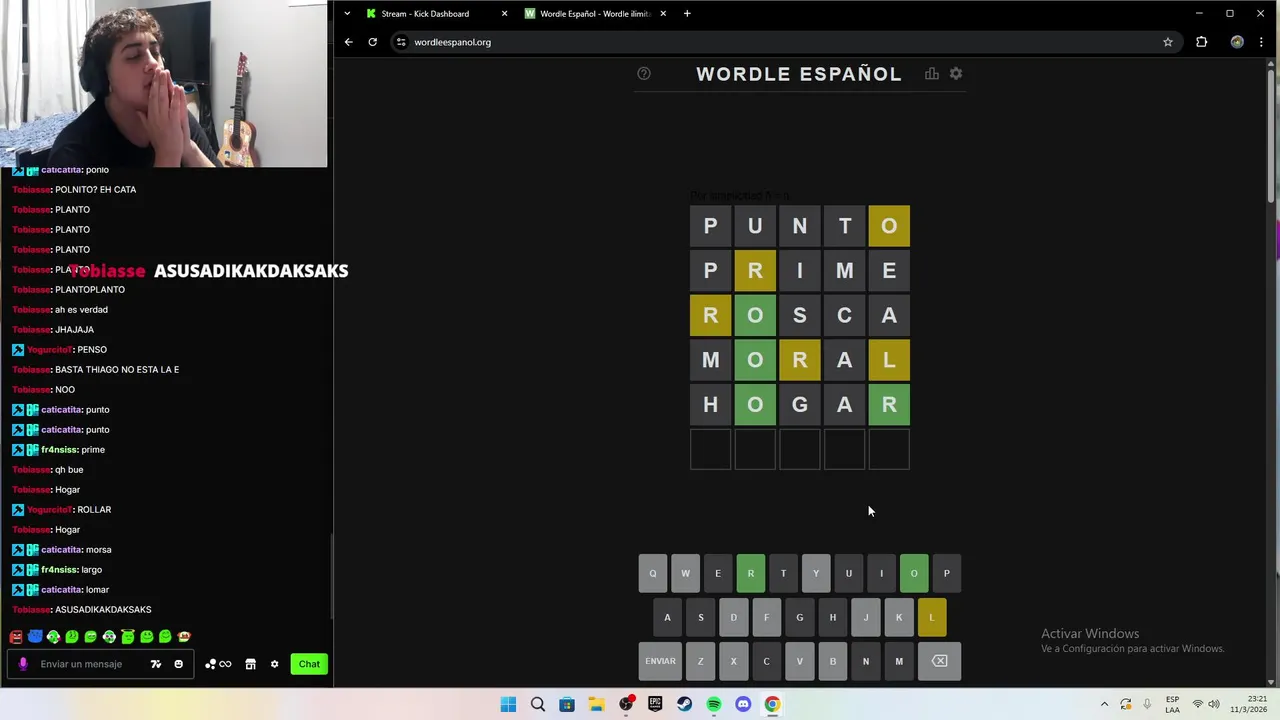The width and height of the screenshot is (1280, 720).
Task: Open the Chrome three-dot menu
Action: pyautogui.click(x=1262, y=42)
